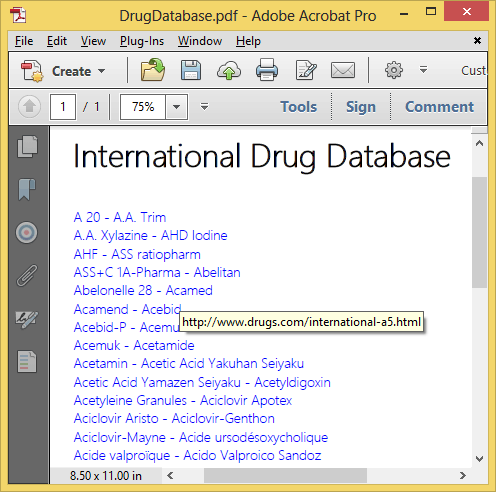Open the View menu
This screenshot has width=496, height=492.
pos(93,41)
